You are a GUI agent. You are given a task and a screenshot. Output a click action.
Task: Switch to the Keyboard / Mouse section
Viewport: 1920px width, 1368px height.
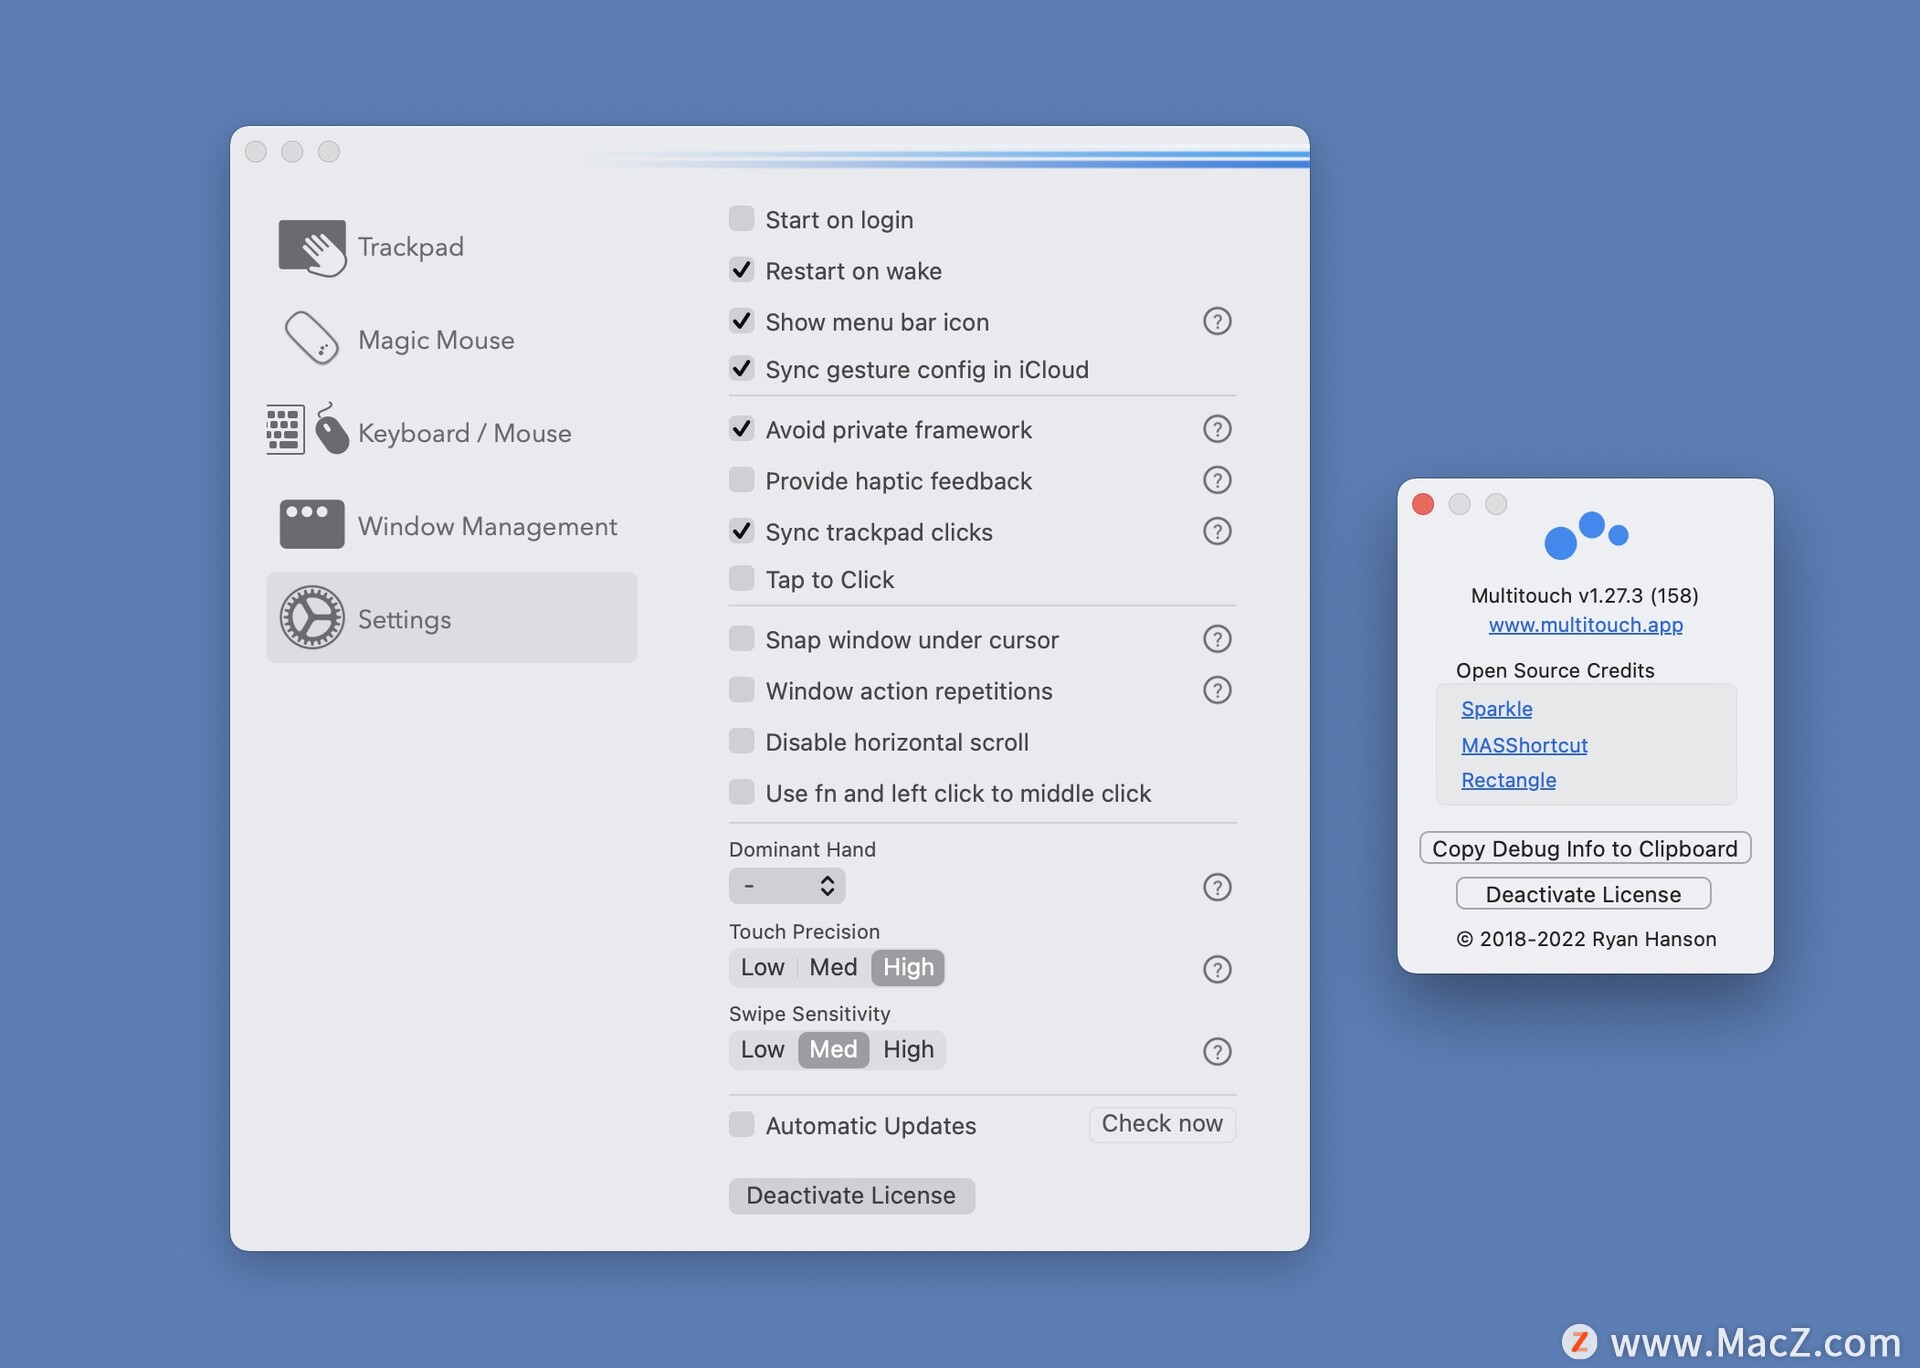pos(452,432)
